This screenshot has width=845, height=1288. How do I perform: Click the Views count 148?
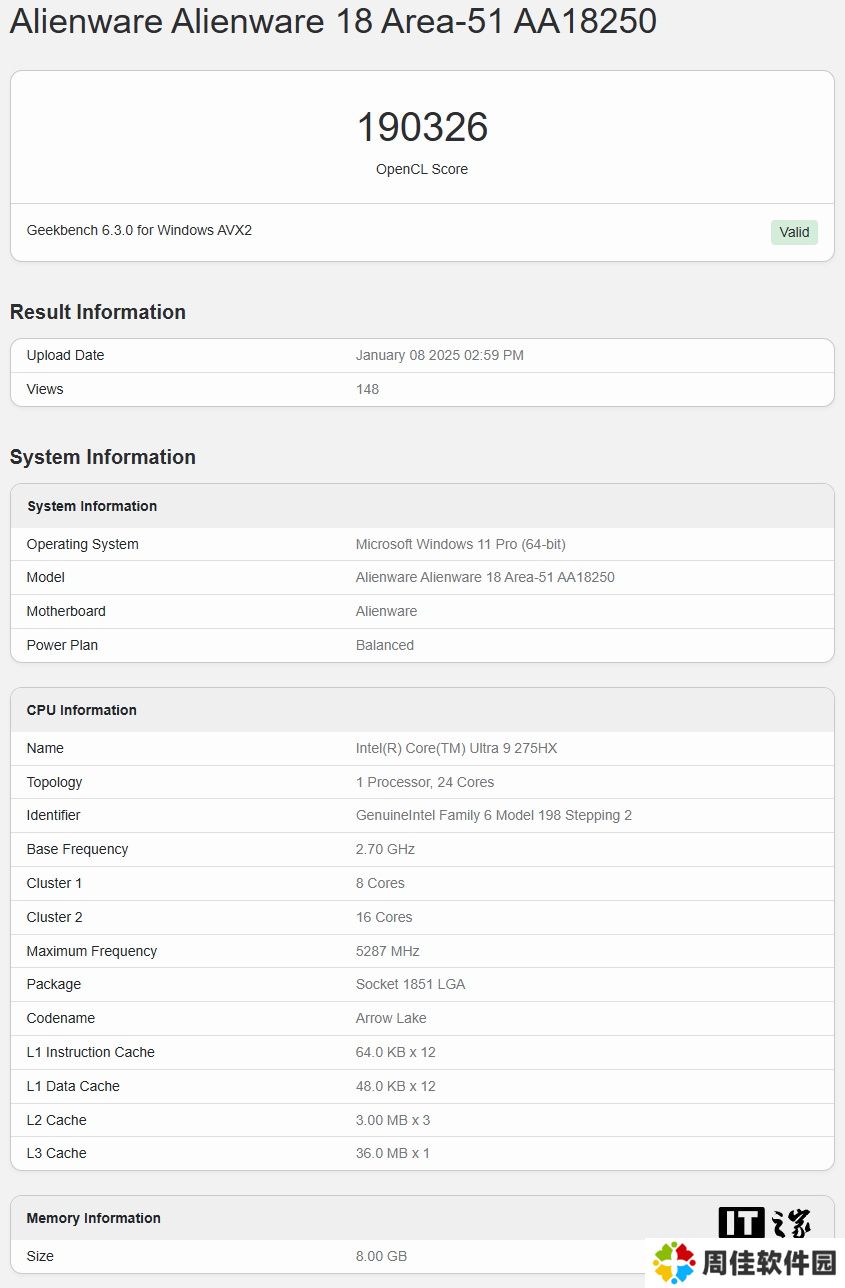click(367, 389)
